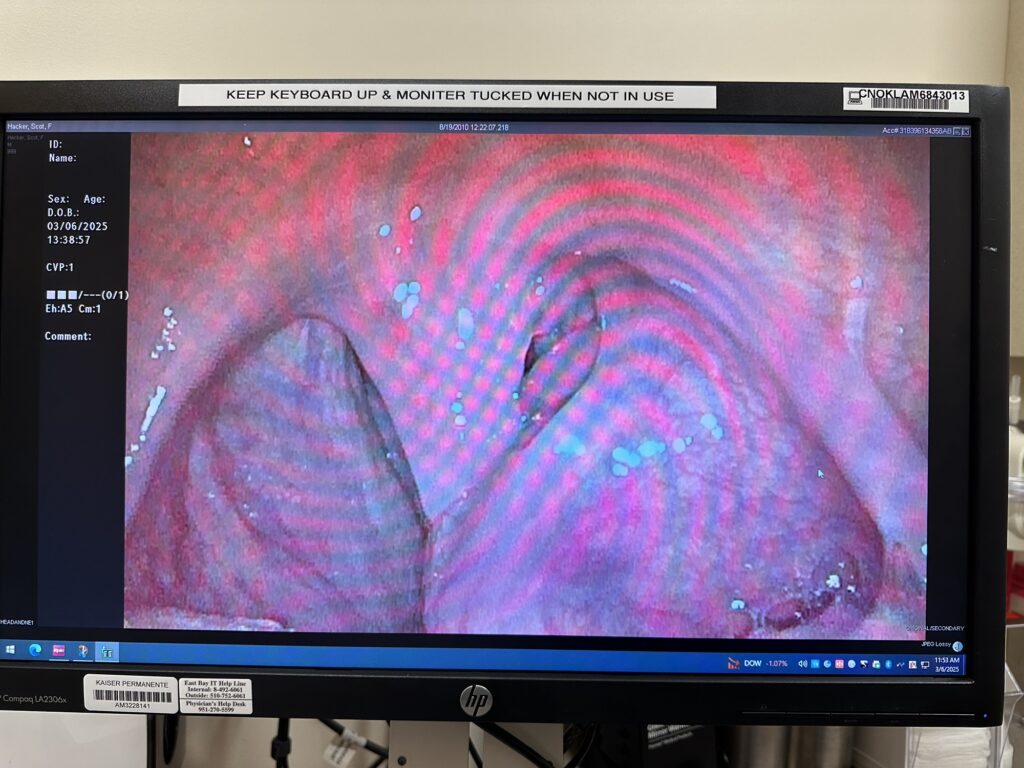Open the clock showing 11:53 AM

(x=947, y=665)
